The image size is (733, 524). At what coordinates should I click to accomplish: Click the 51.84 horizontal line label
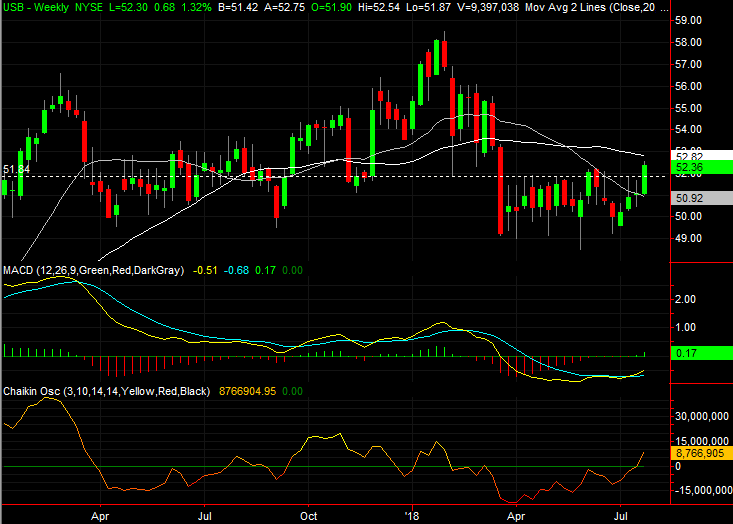(x=17, y=169)
